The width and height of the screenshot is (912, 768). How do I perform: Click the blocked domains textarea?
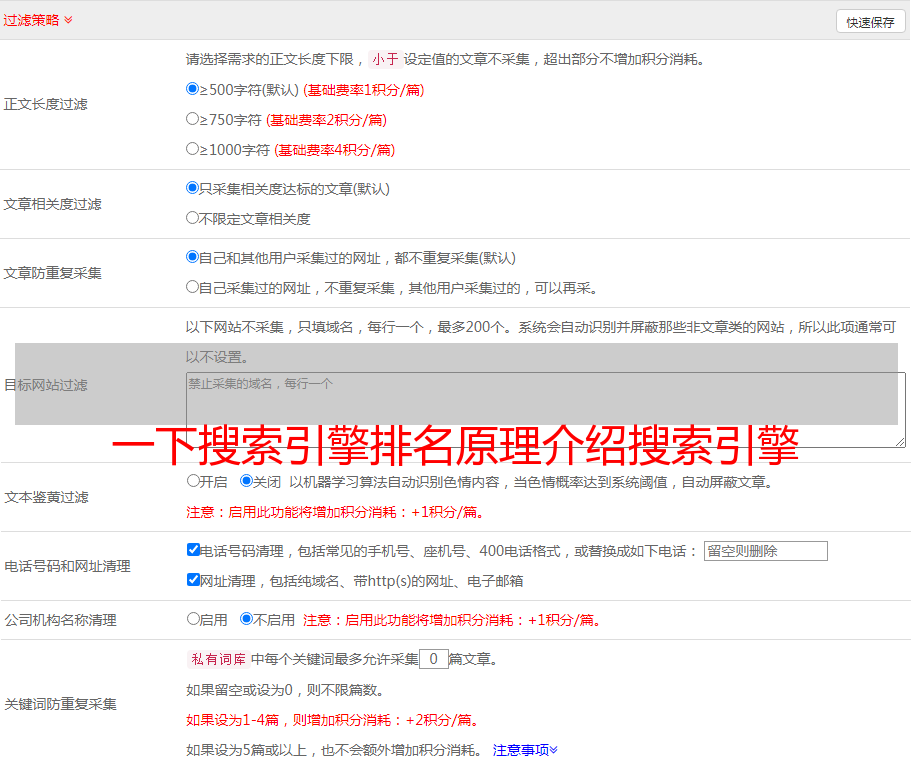pos(545,409)
